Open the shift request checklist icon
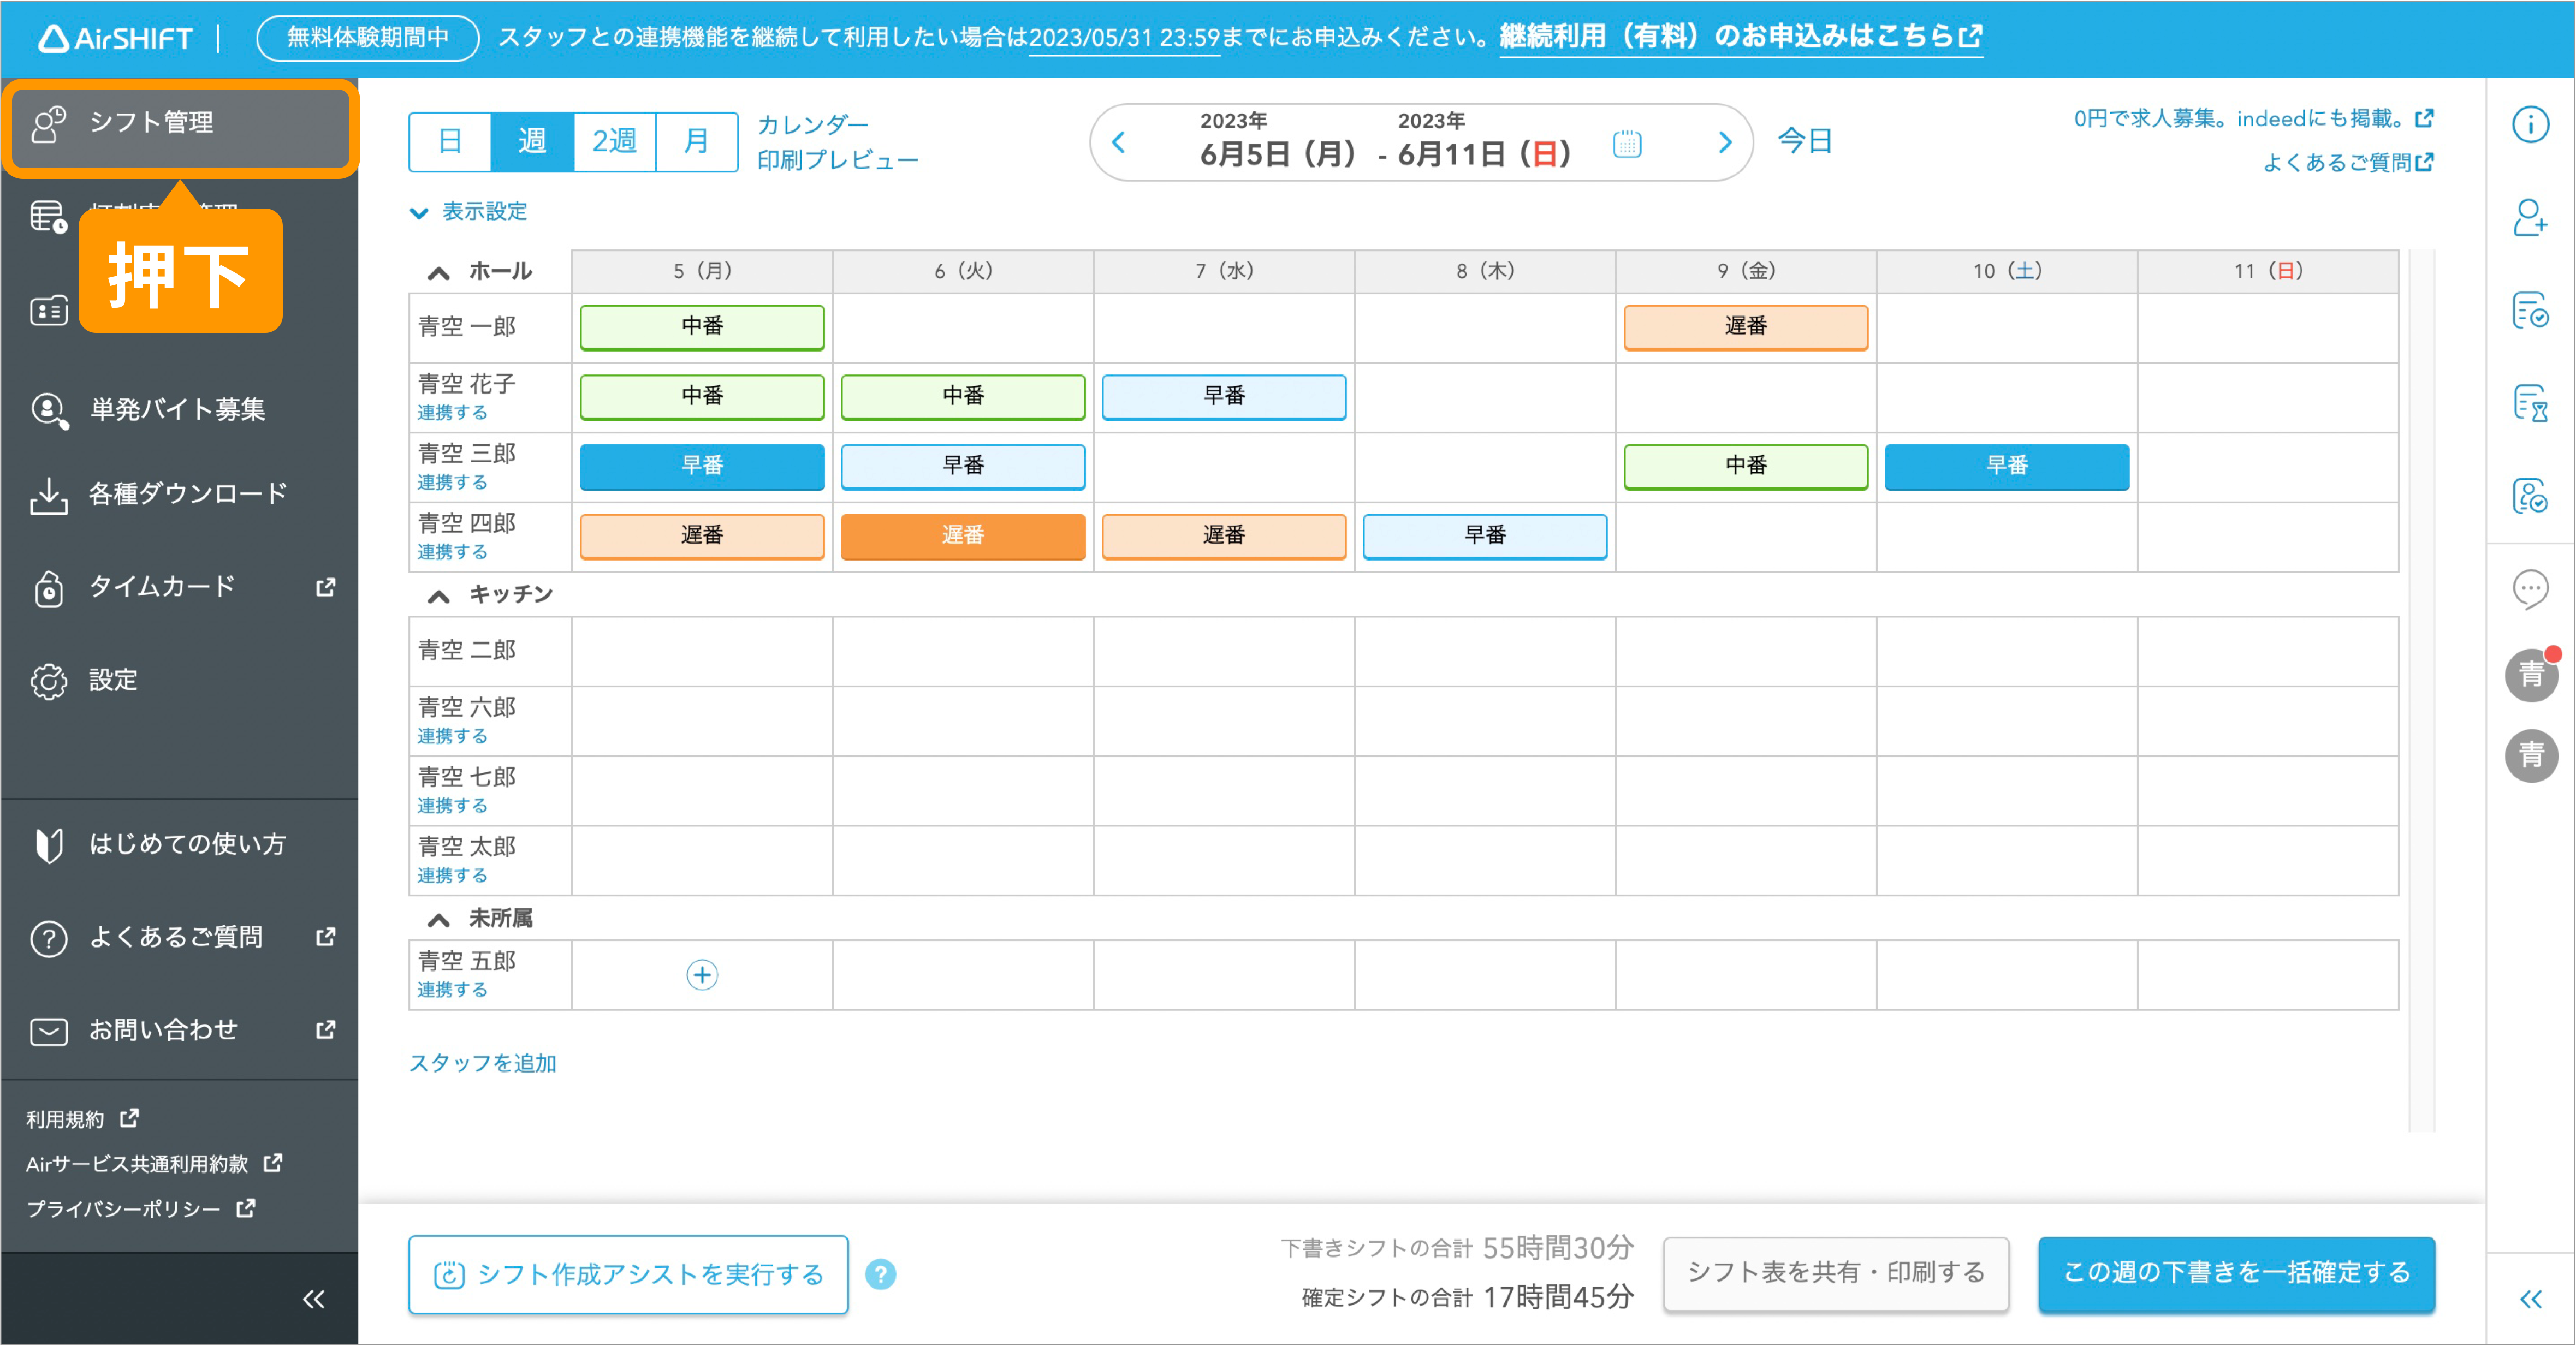The width and height of the screenshot is (2576, 1346). tap(2530, 310)
